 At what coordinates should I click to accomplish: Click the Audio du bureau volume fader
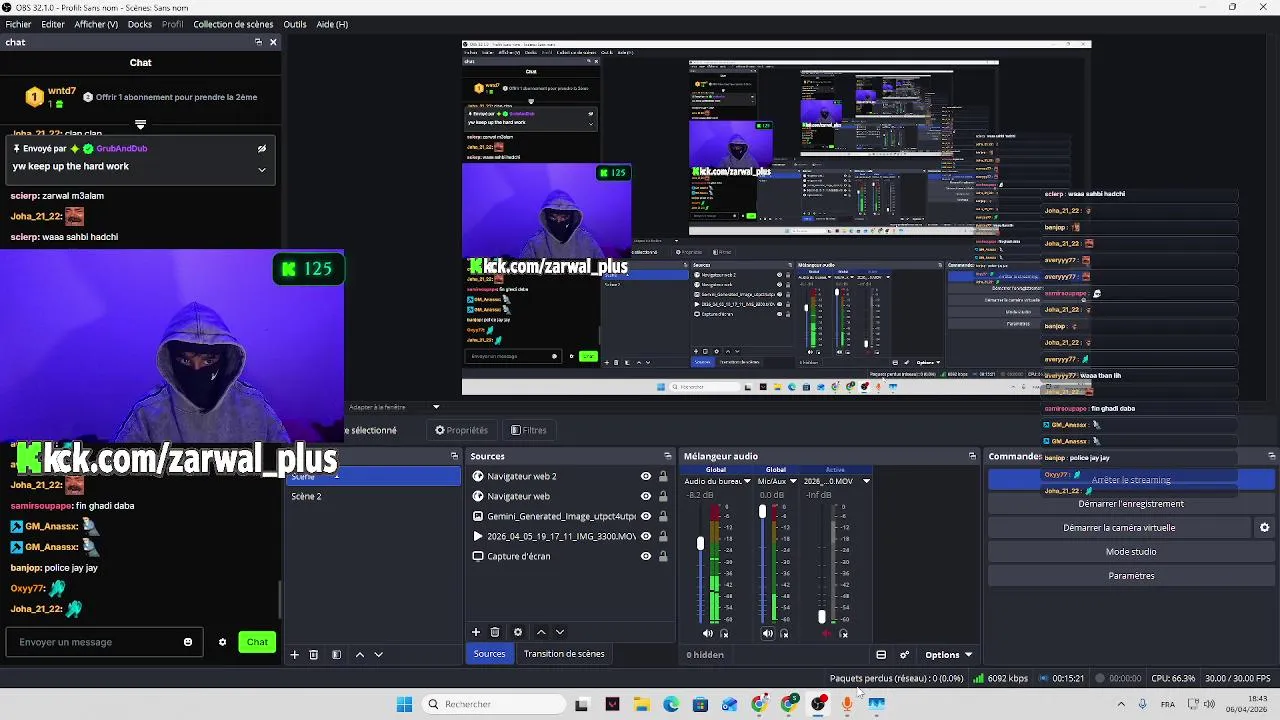tap(700, 543)
